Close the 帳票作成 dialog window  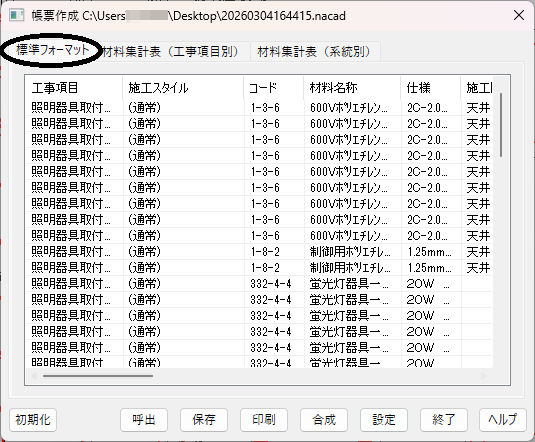tap(519, 15)
